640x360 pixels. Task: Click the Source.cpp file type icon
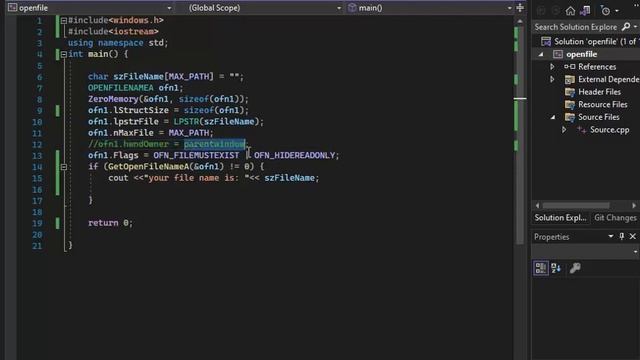[x=582, y=130]
